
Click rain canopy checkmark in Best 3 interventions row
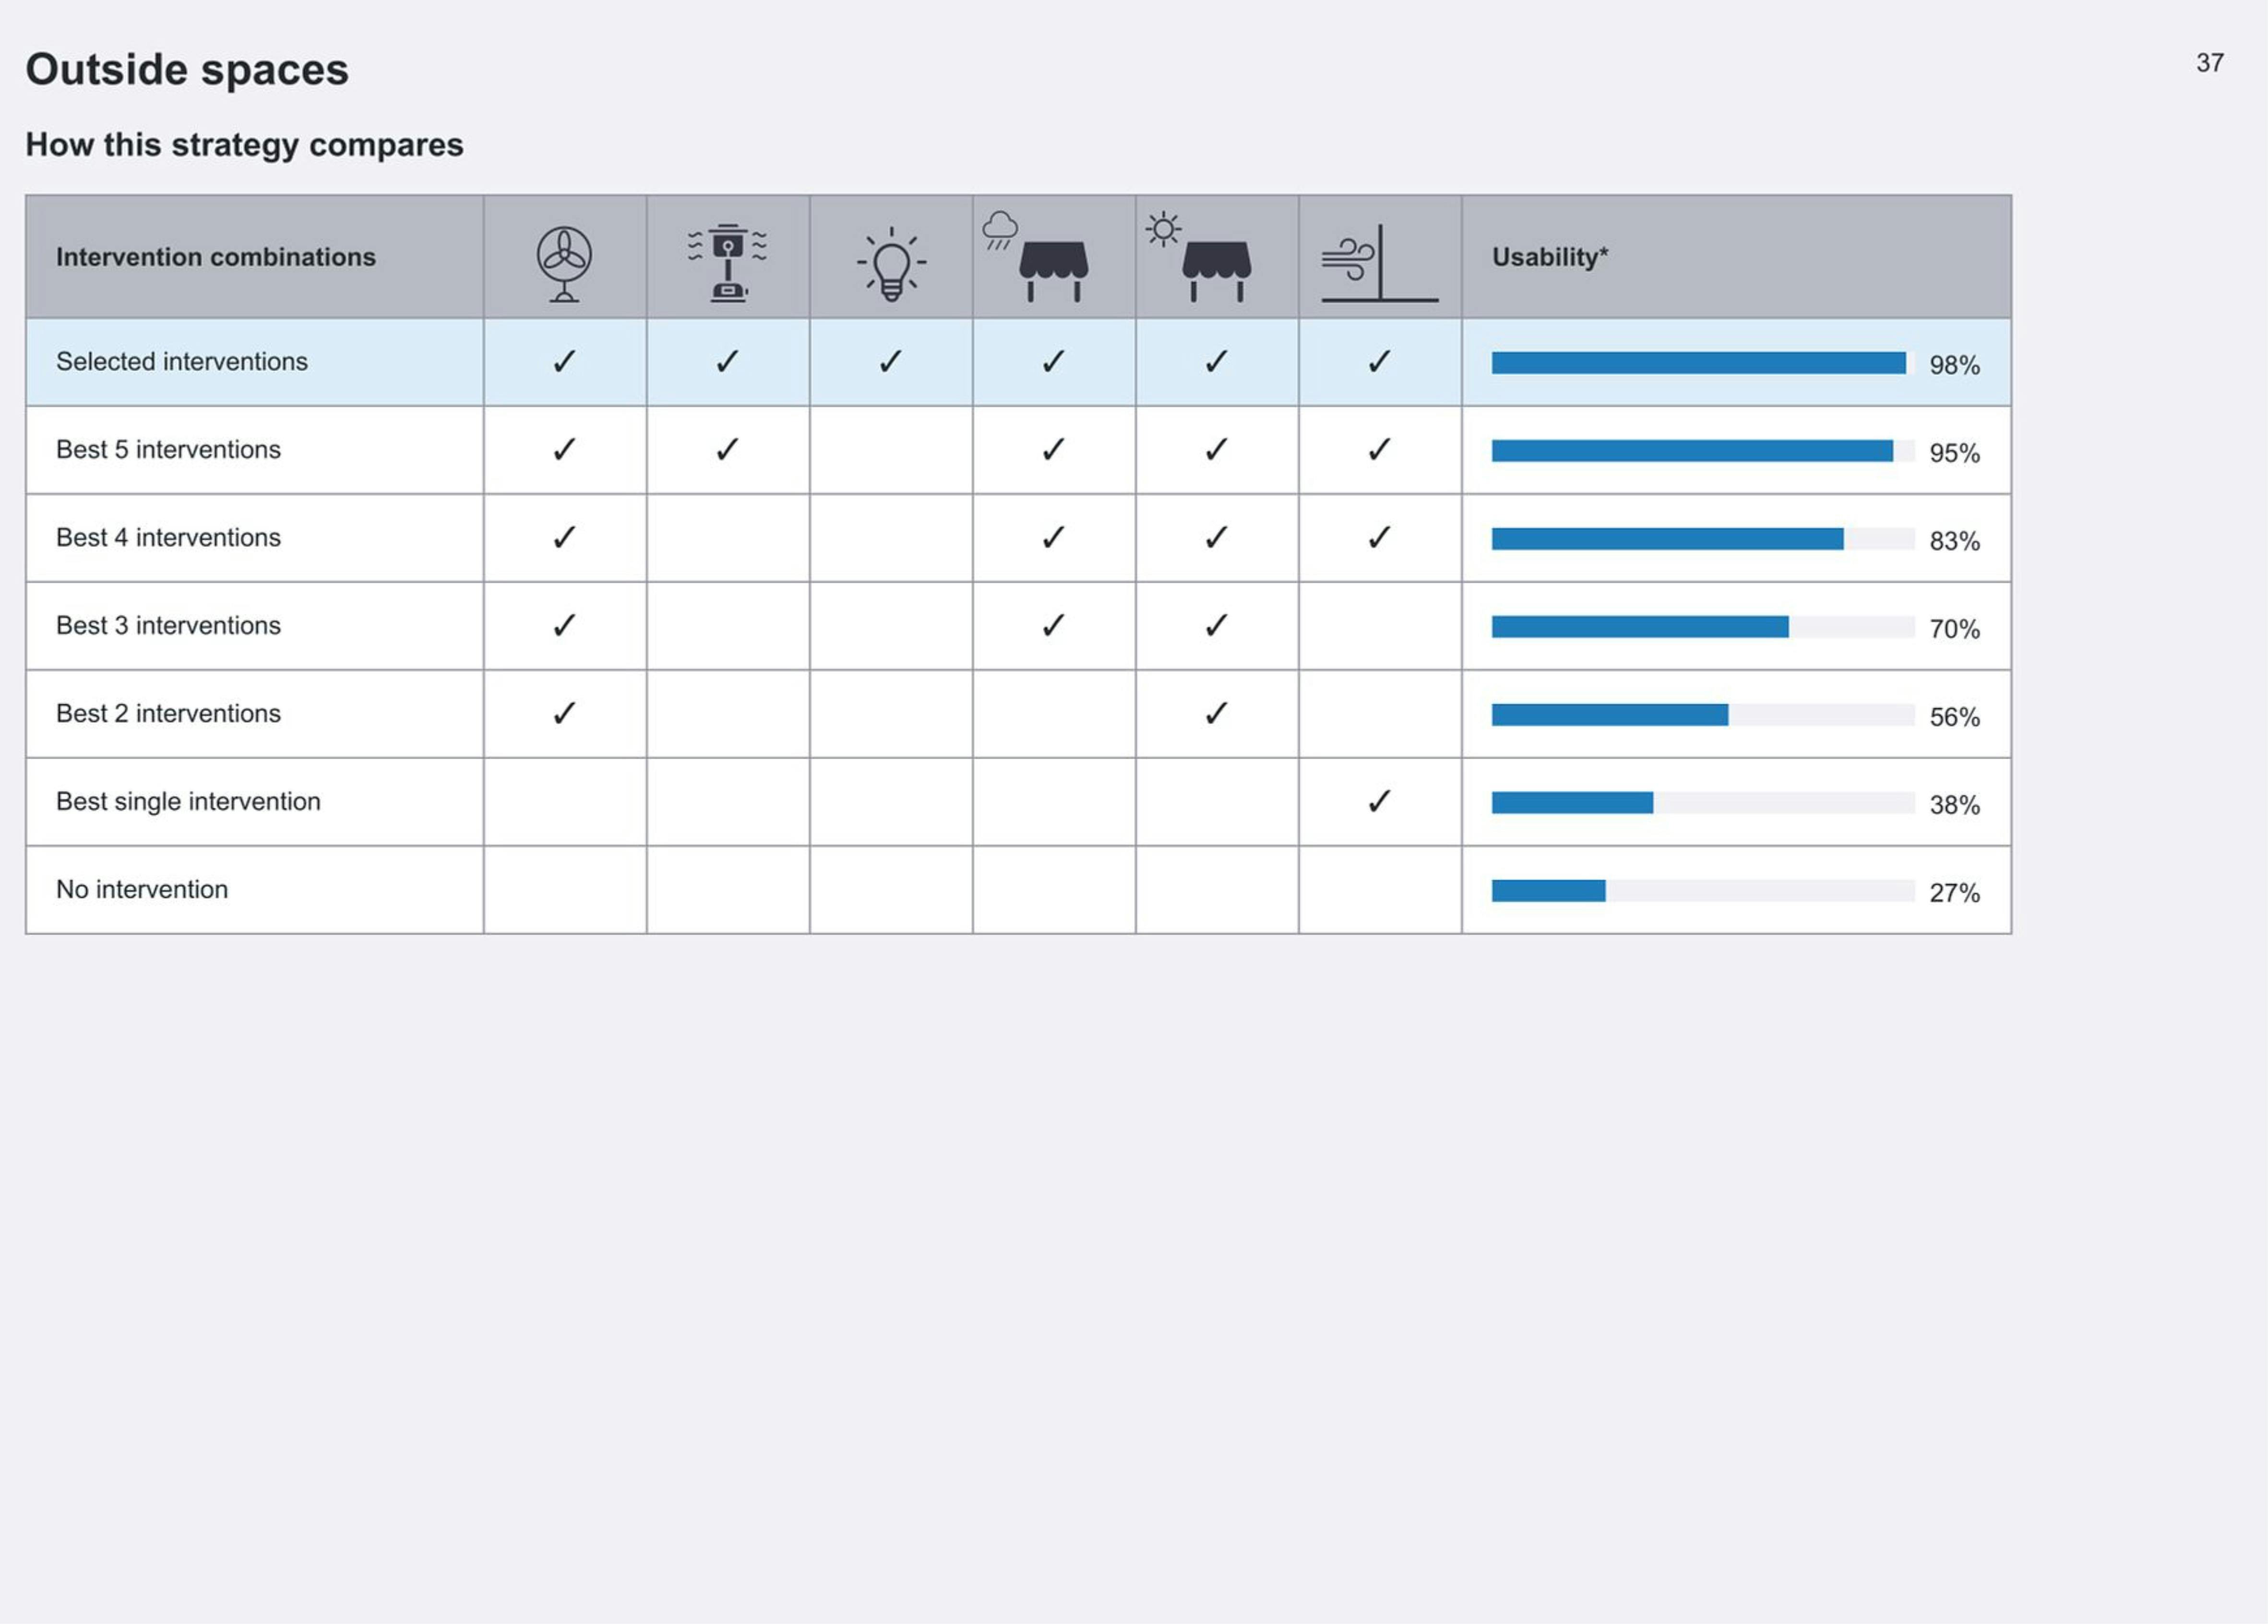(1053, 625)
